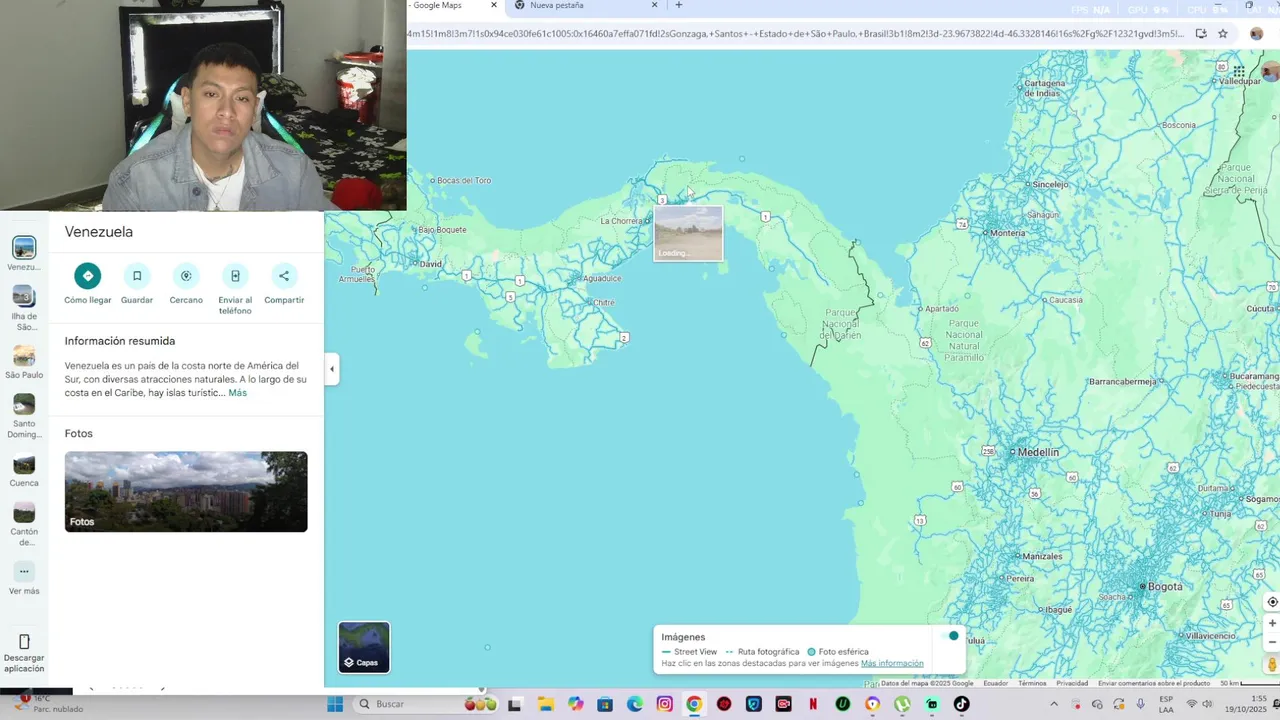Open the Windows Start menu
The height and width of the screenshot is (720, 1280).
336,704
